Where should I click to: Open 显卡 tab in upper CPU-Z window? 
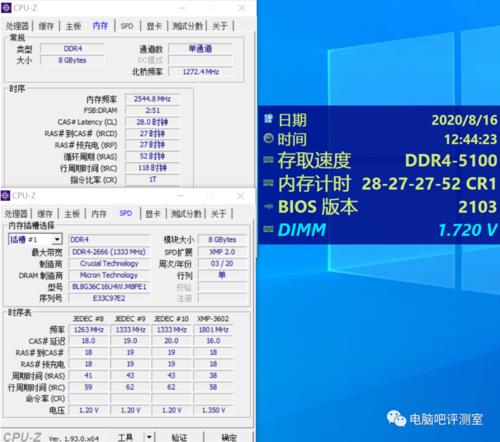tap(154, 26)
